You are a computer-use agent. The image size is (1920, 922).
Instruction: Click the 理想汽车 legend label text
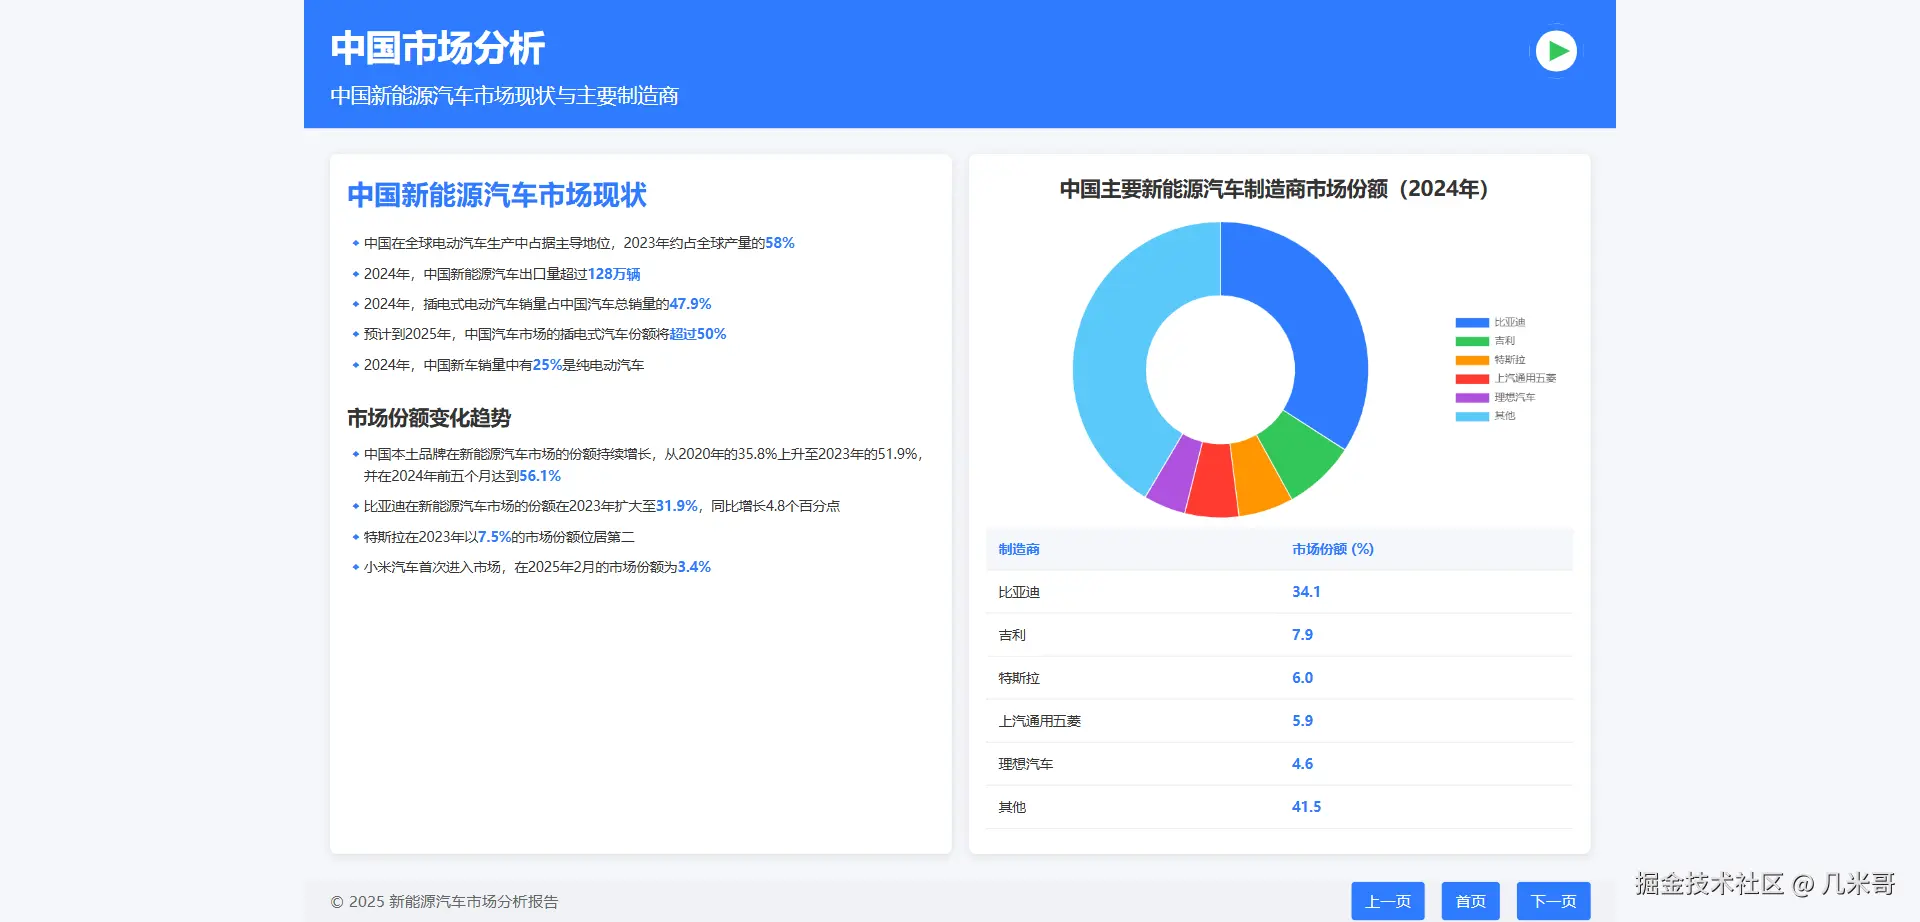tap(1515, 397)
